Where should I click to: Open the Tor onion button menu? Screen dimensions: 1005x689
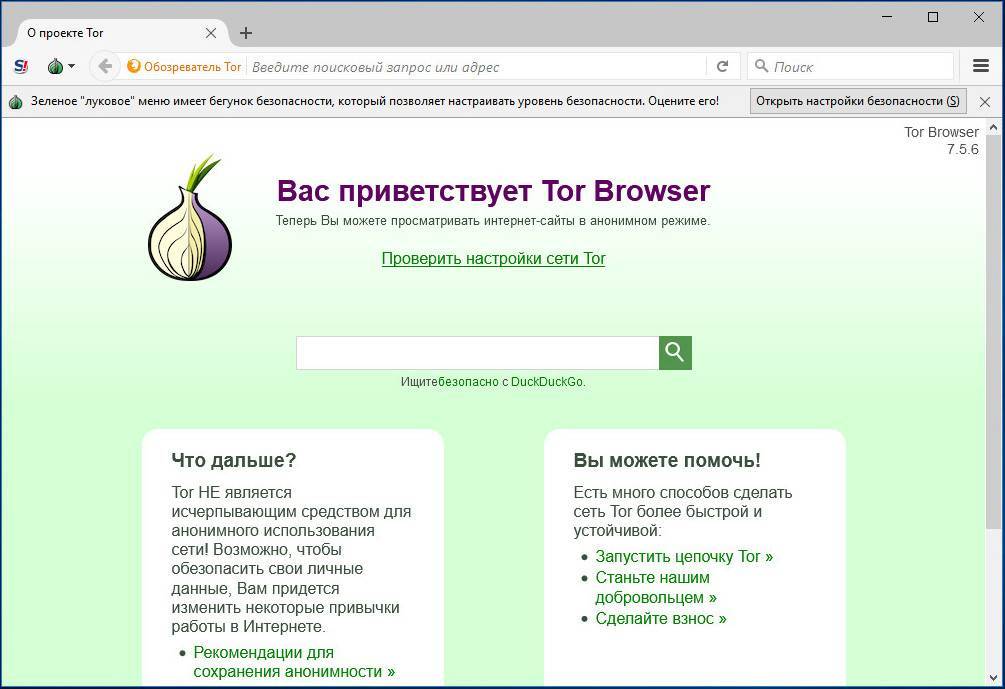click(61, 67)
